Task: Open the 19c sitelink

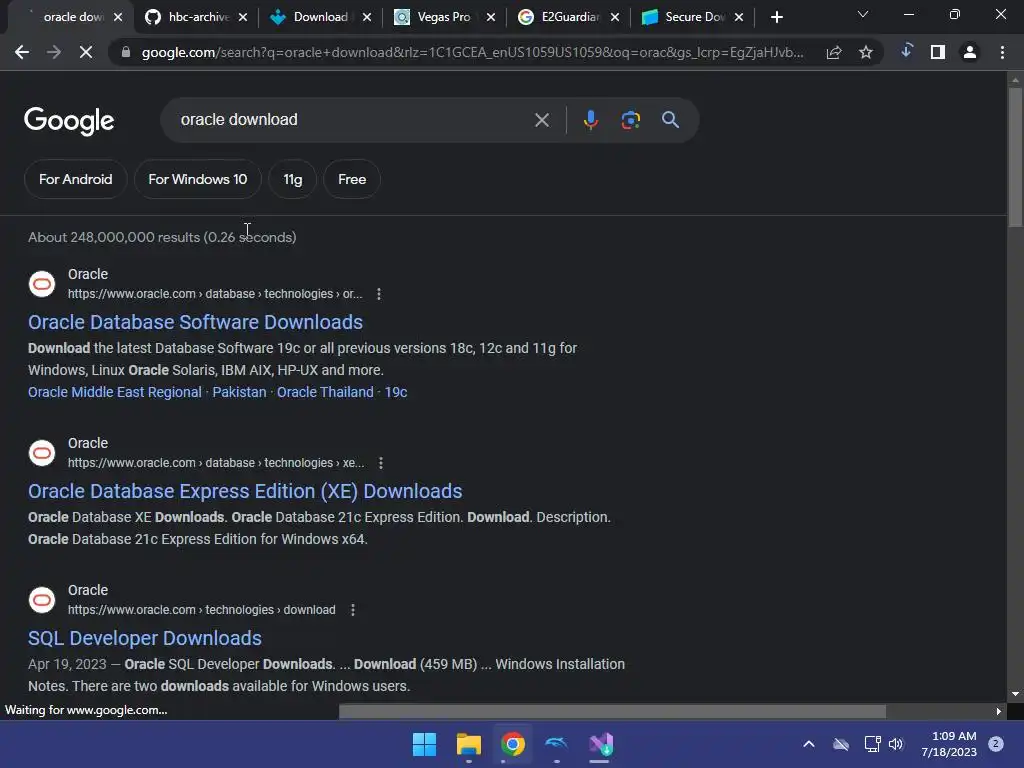Action: pos(396,392)
